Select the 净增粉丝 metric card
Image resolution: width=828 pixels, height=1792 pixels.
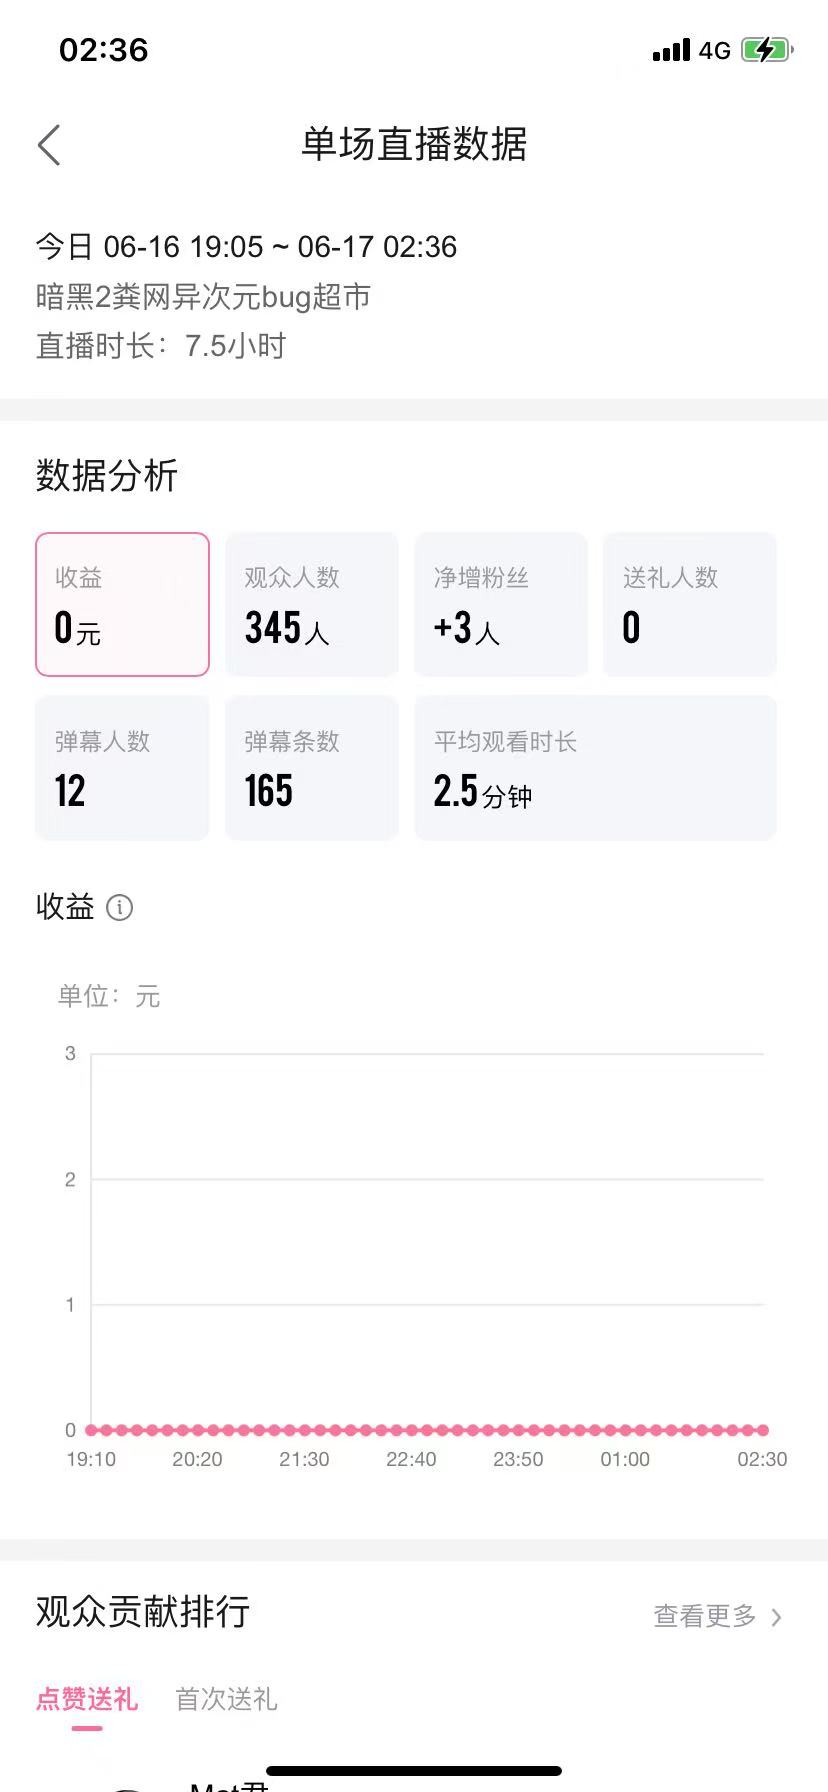[x=501, y=604]
